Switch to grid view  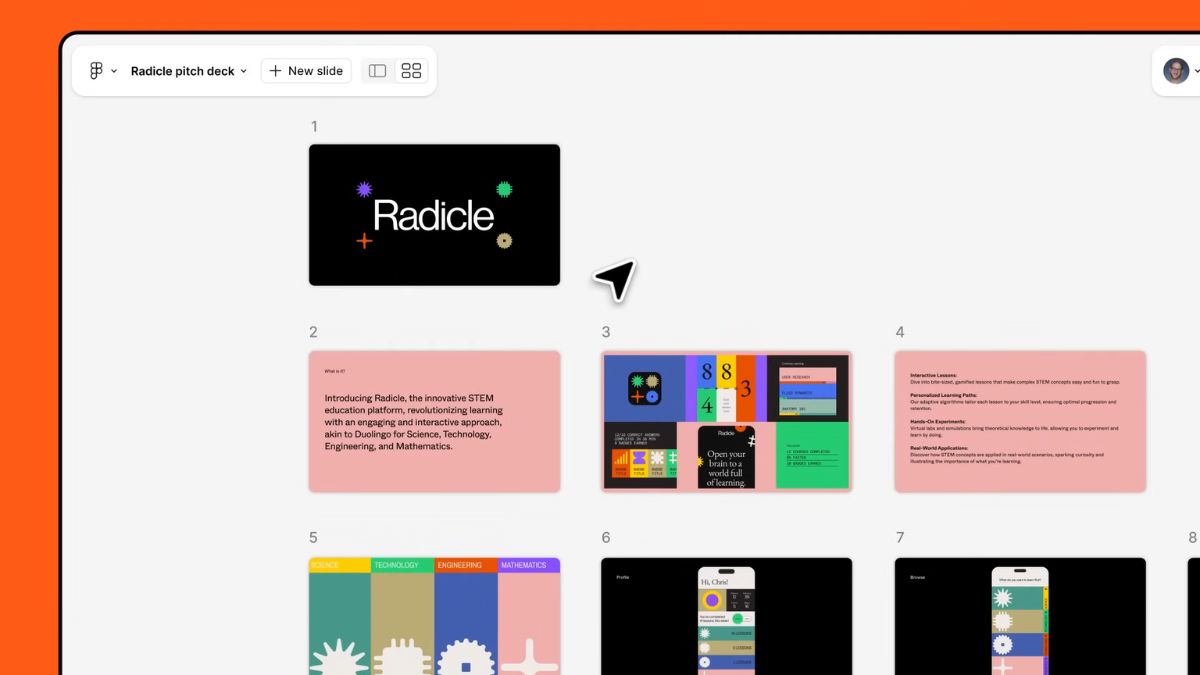coord(411,71)
